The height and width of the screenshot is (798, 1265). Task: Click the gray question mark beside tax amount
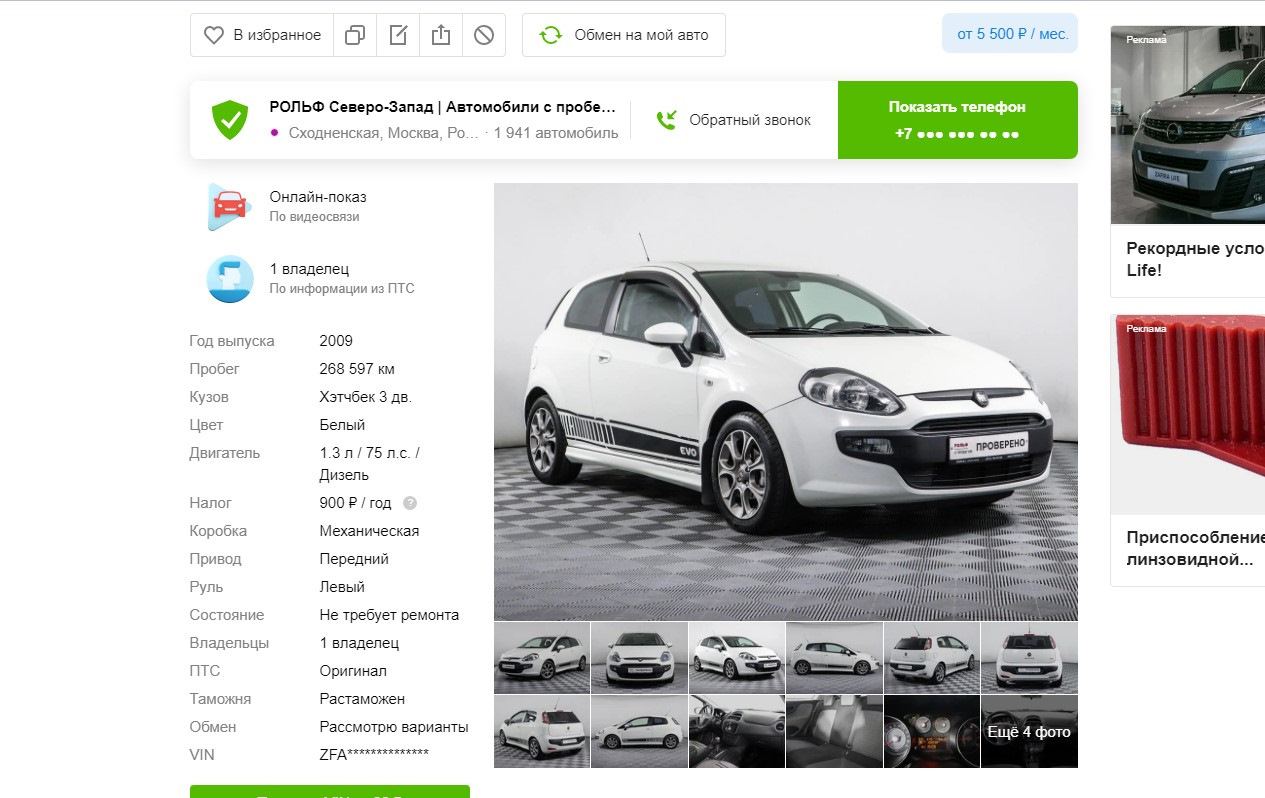[410, 503]
